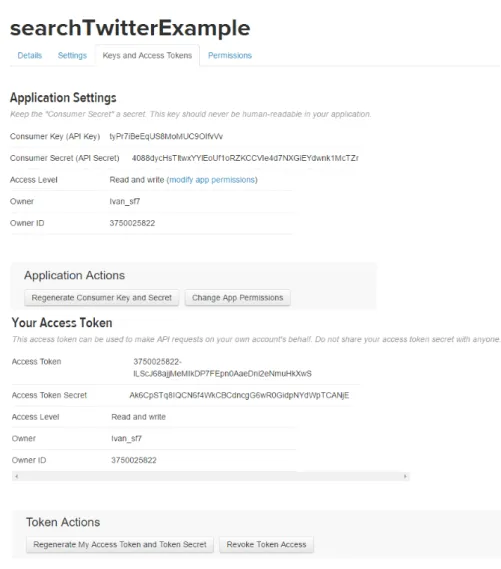501x569 pixels.
Task: Open the Permissions tab
Action: 230,56
